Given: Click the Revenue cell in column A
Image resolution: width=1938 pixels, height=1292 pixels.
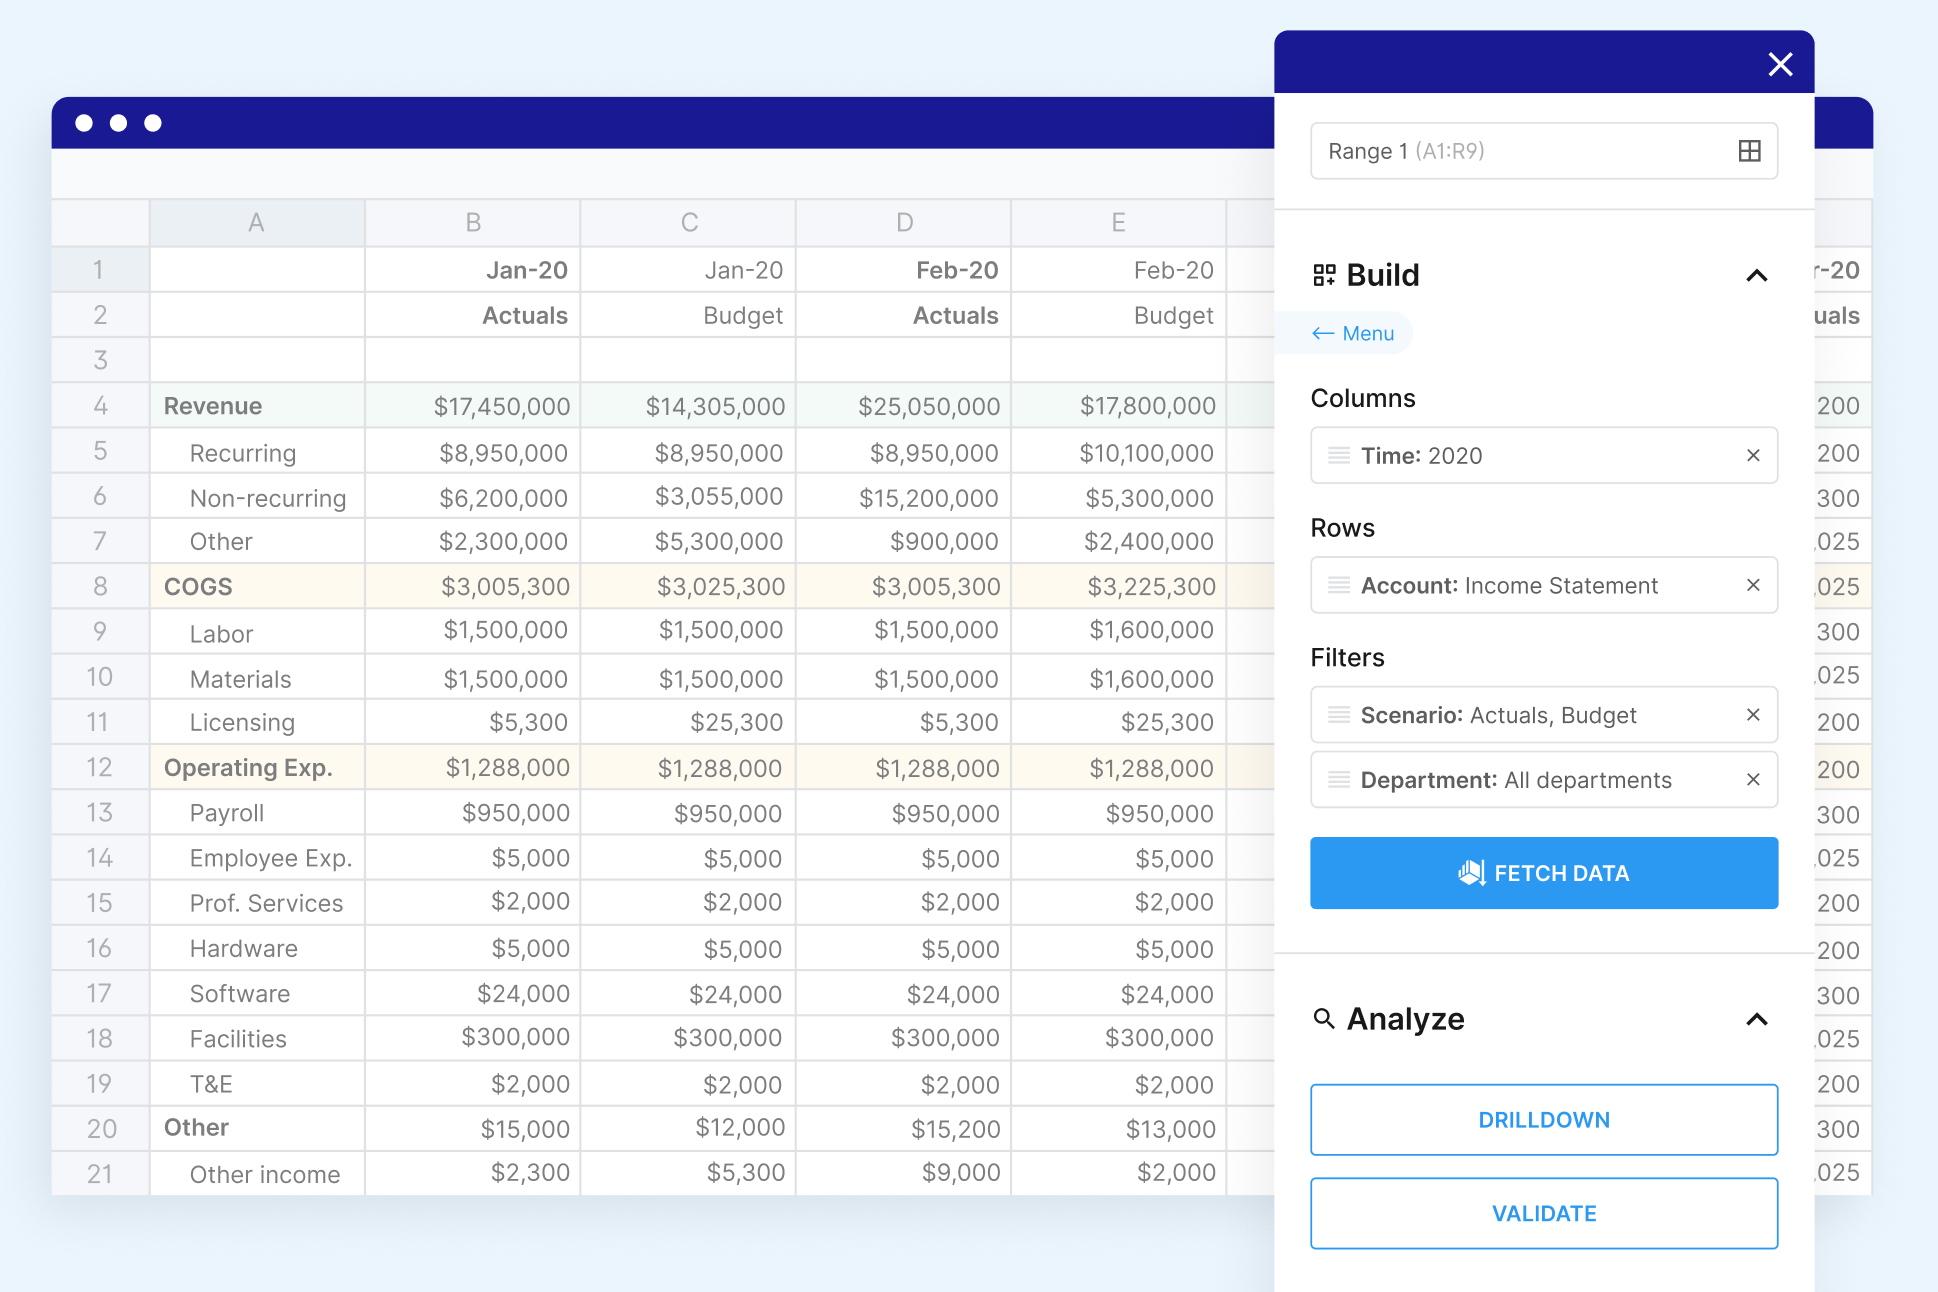Looking at the screenshot, I should (x=257, y=406).
